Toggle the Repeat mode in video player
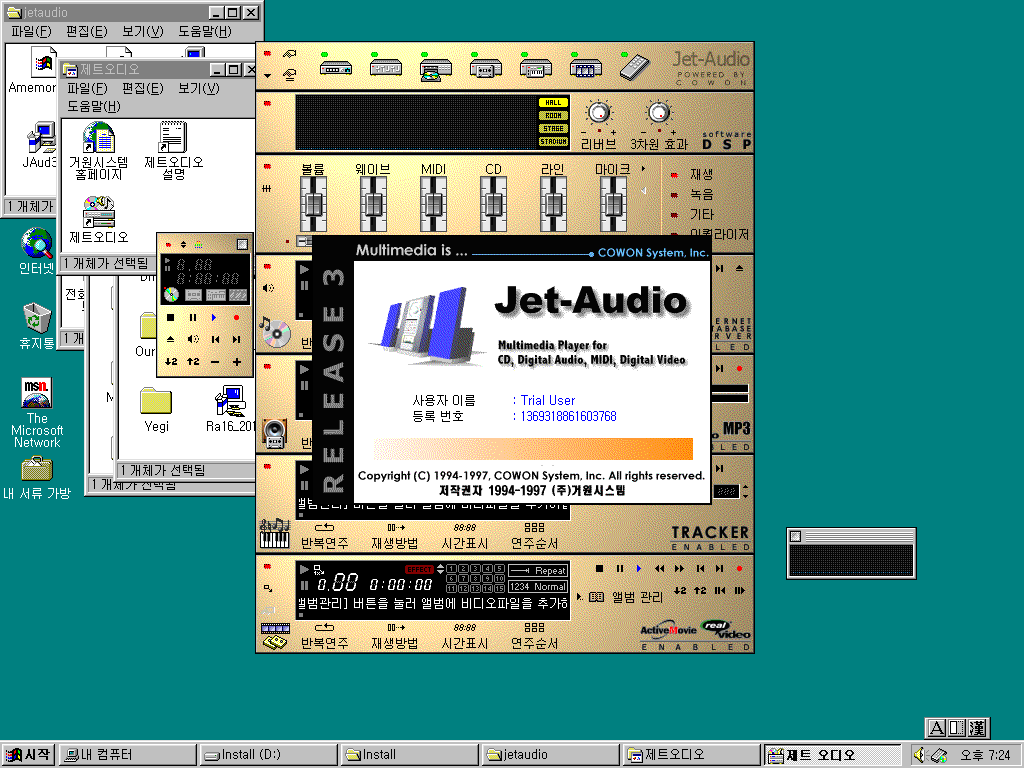 coord(538,571)
